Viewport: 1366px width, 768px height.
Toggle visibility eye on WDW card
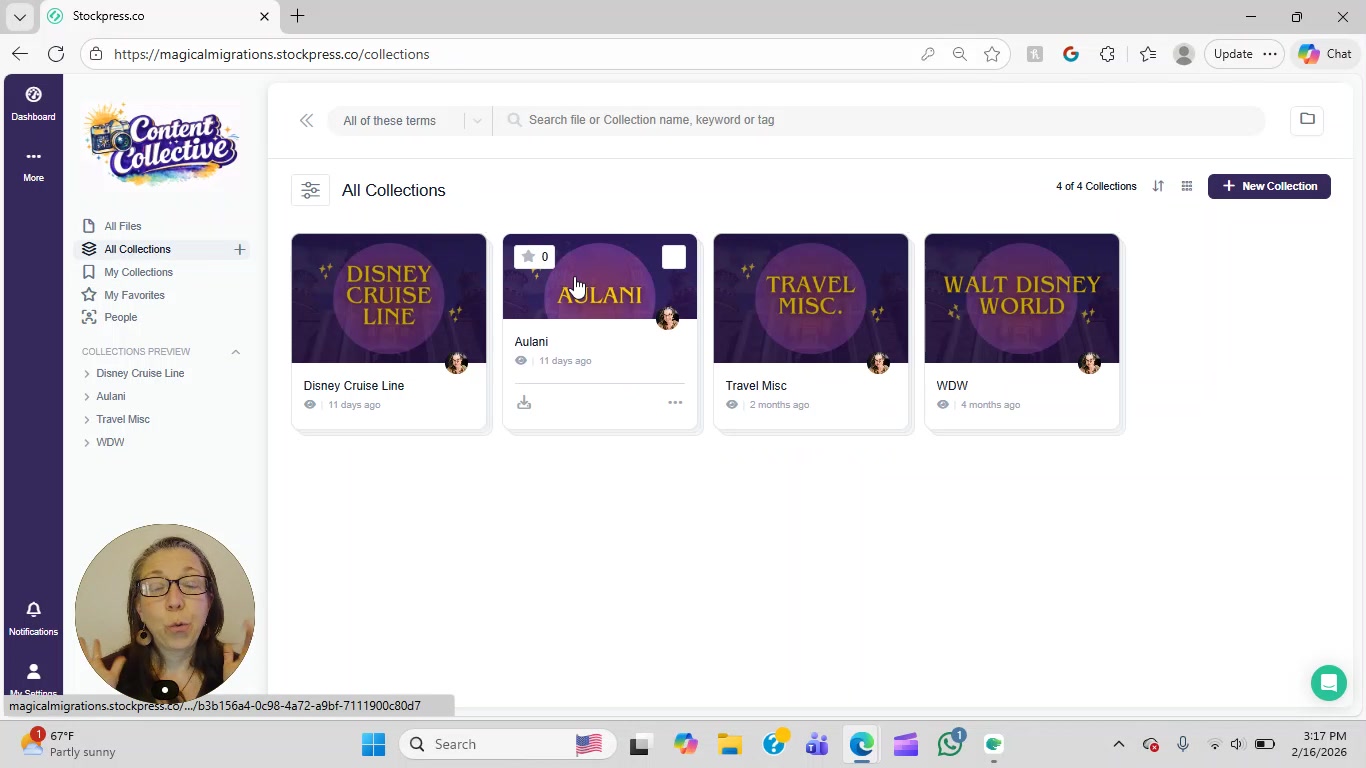coord(943,405)
